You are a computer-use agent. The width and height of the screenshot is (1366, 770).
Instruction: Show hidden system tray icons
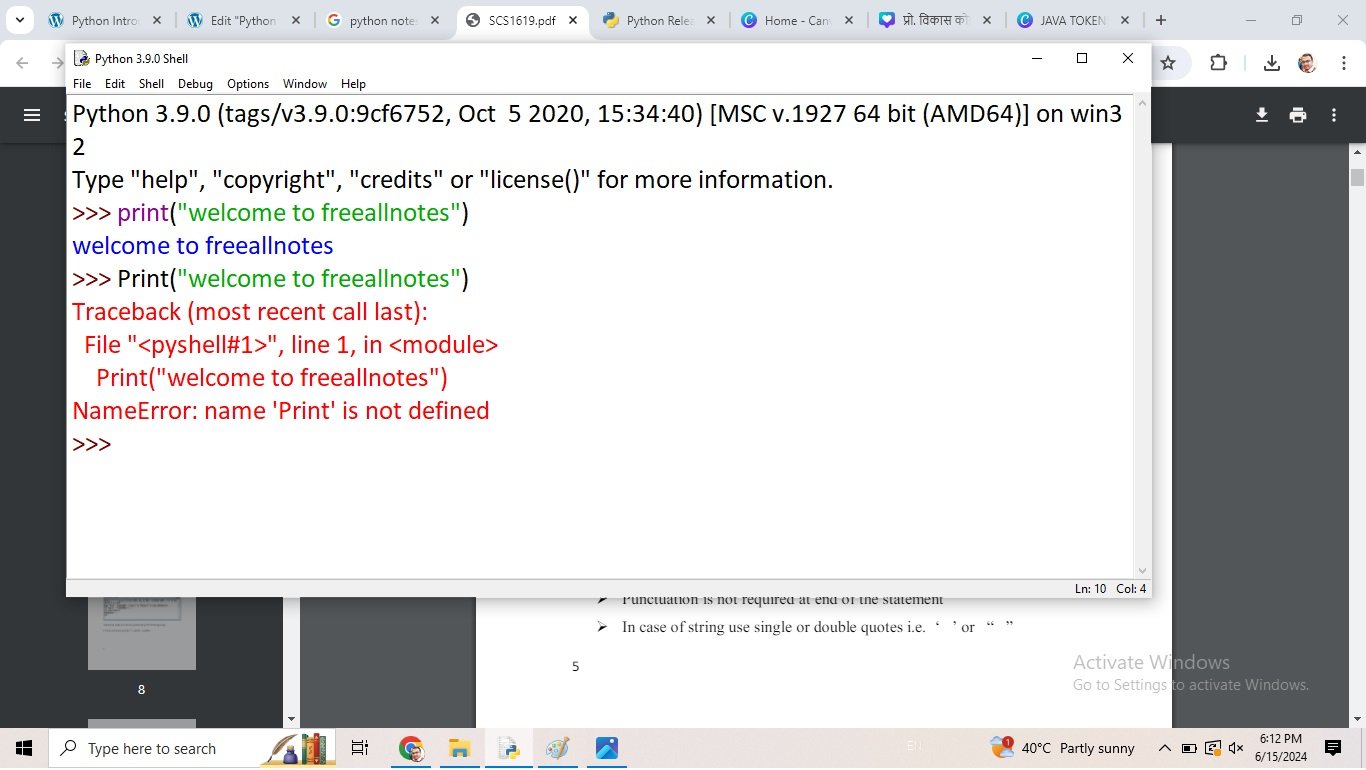[1164, 748]
